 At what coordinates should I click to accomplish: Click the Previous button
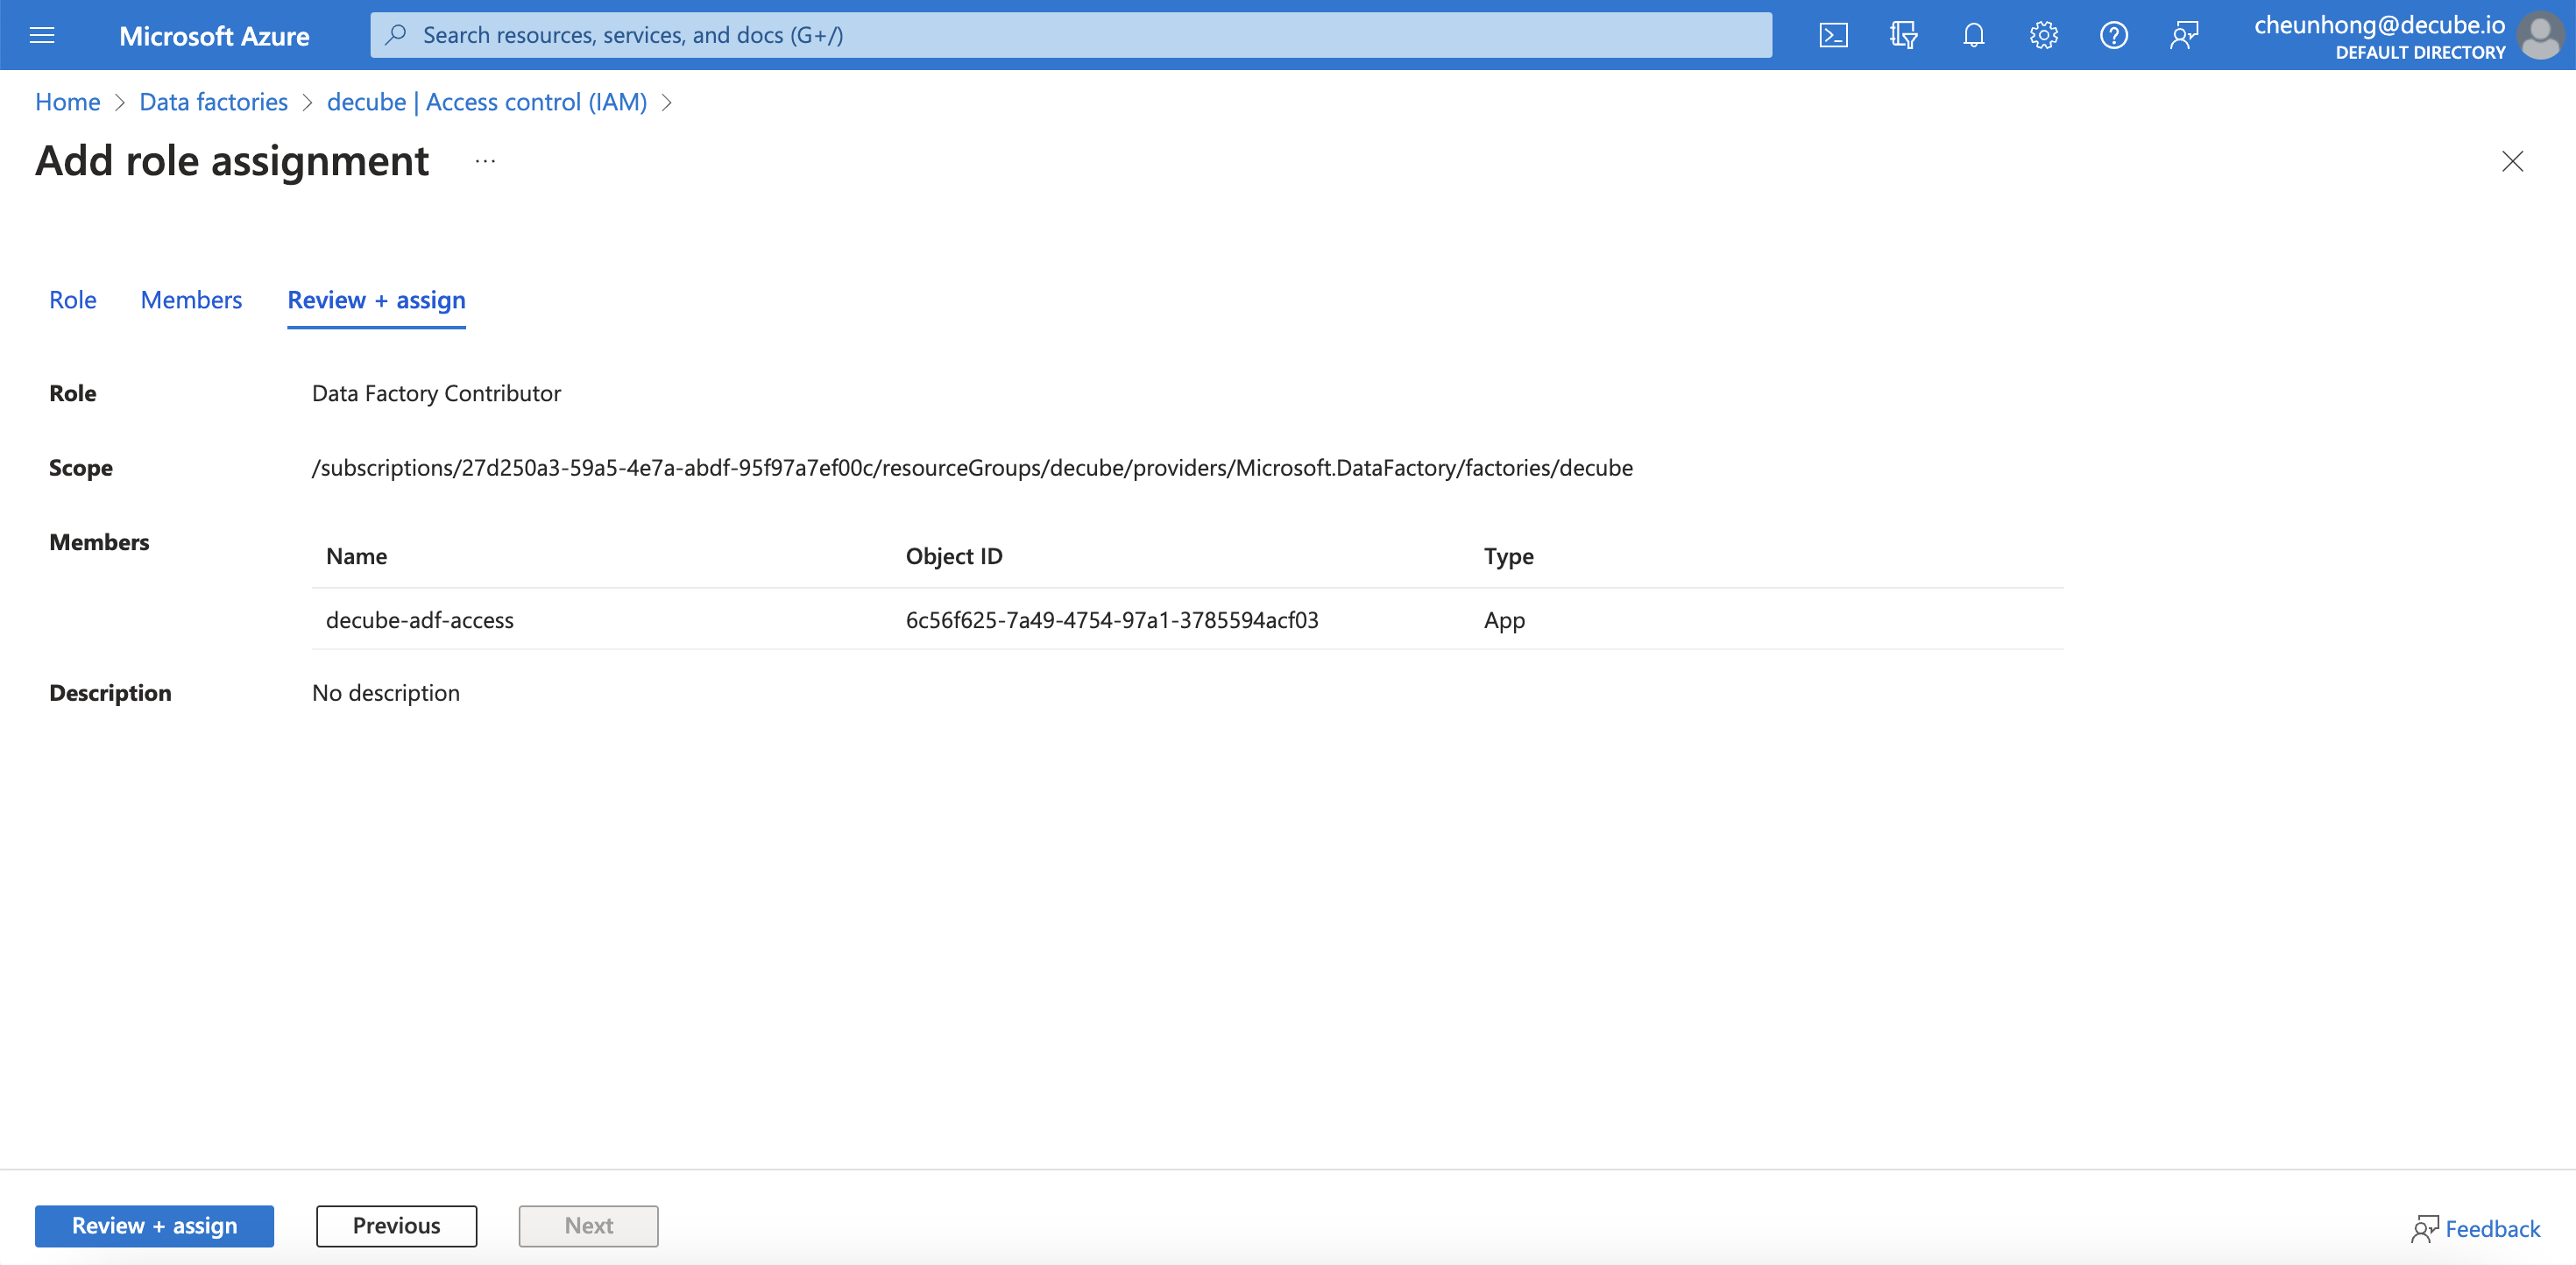[396, 1226]
